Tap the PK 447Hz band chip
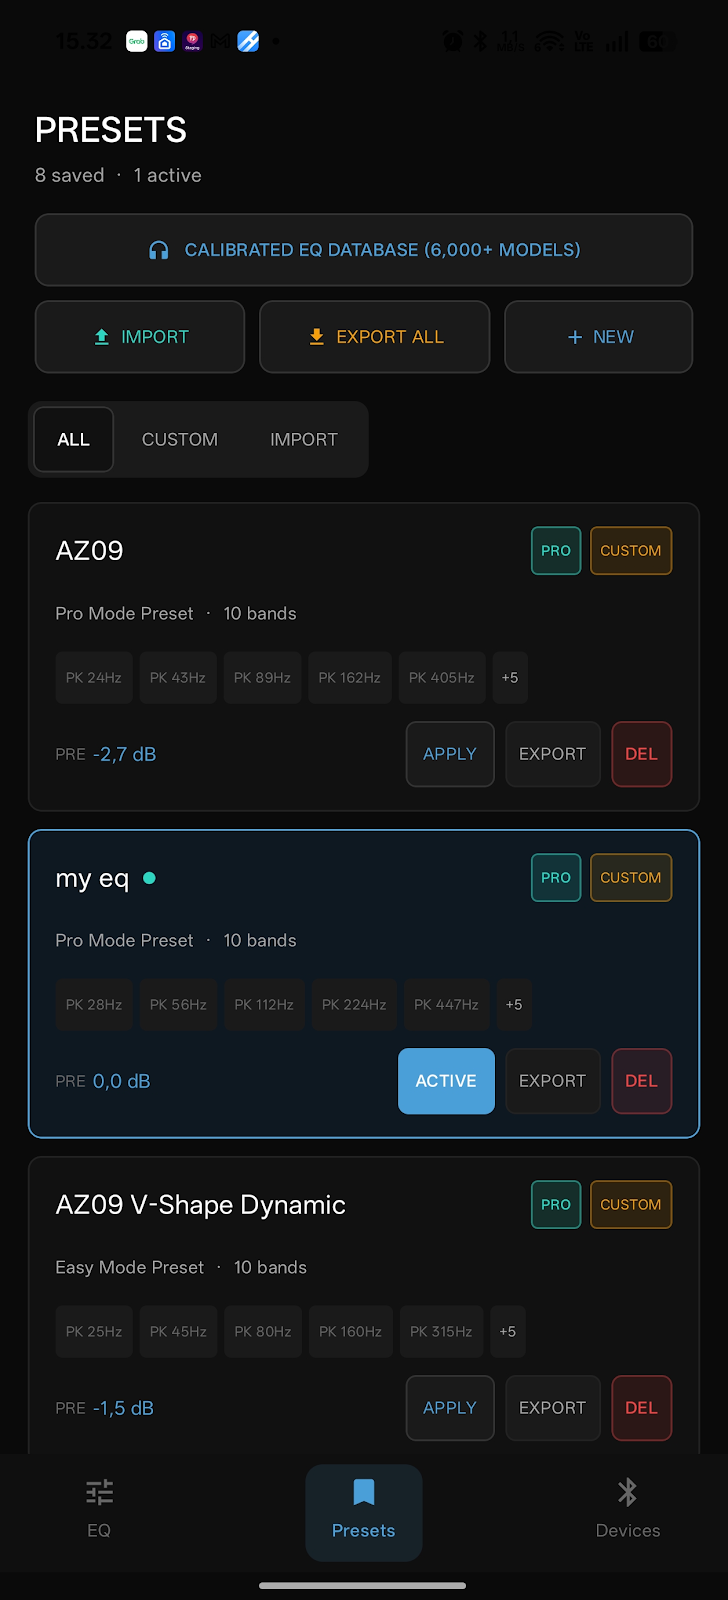Image resolution: width=728 pixels, height=1600 pixels. pos(446,1005)
